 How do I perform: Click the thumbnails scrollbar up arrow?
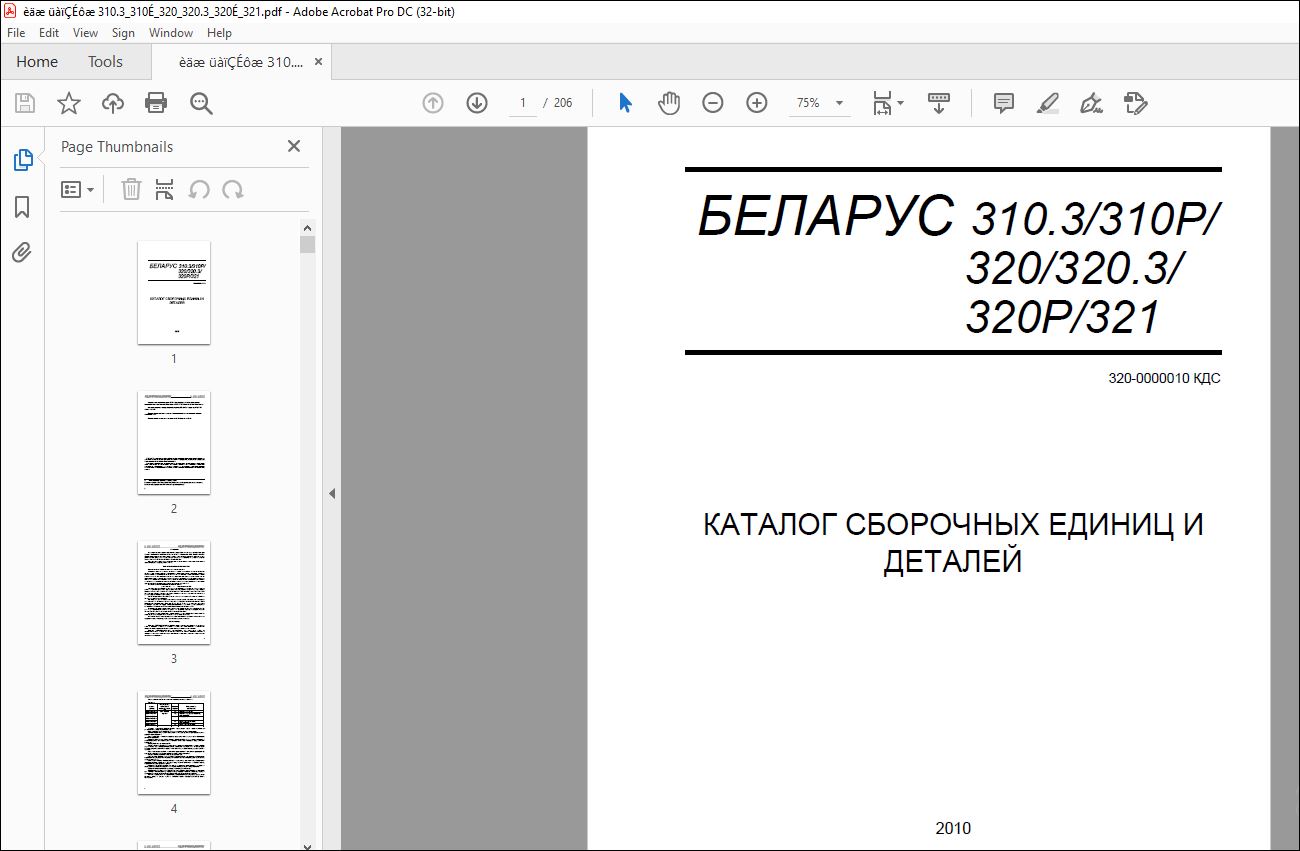coord(308,227)
